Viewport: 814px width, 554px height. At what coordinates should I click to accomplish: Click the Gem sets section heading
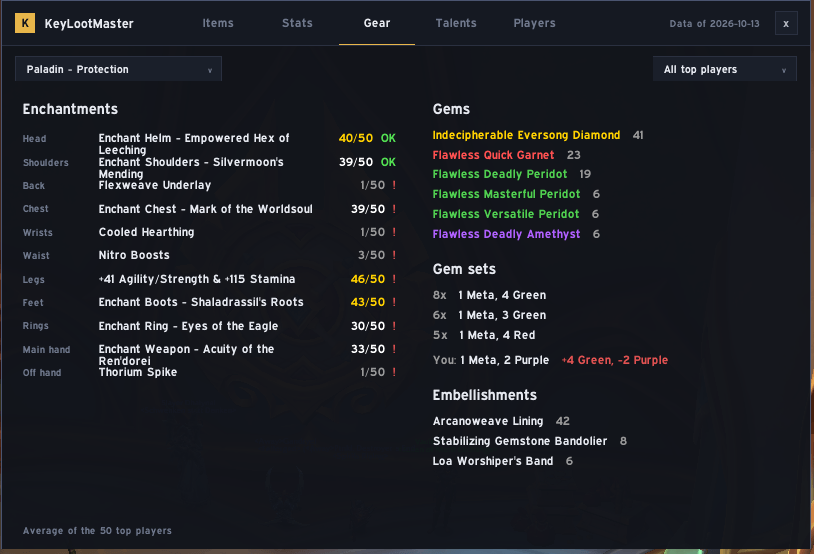(x=464, y=269)
